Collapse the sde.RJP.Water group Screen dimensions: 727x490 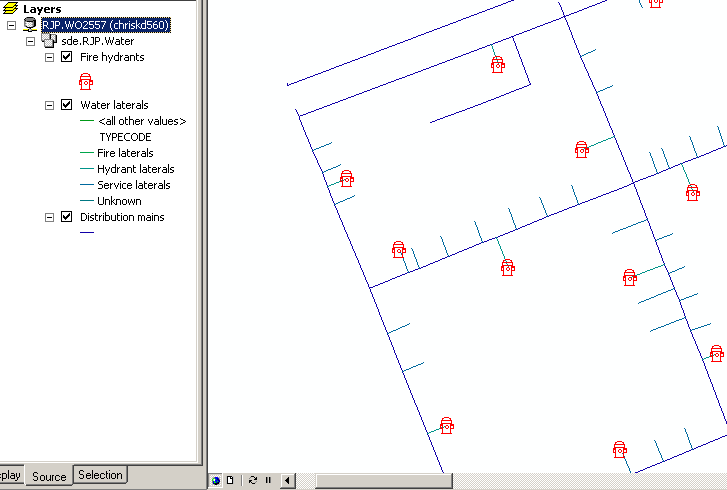tap(30, 41)
